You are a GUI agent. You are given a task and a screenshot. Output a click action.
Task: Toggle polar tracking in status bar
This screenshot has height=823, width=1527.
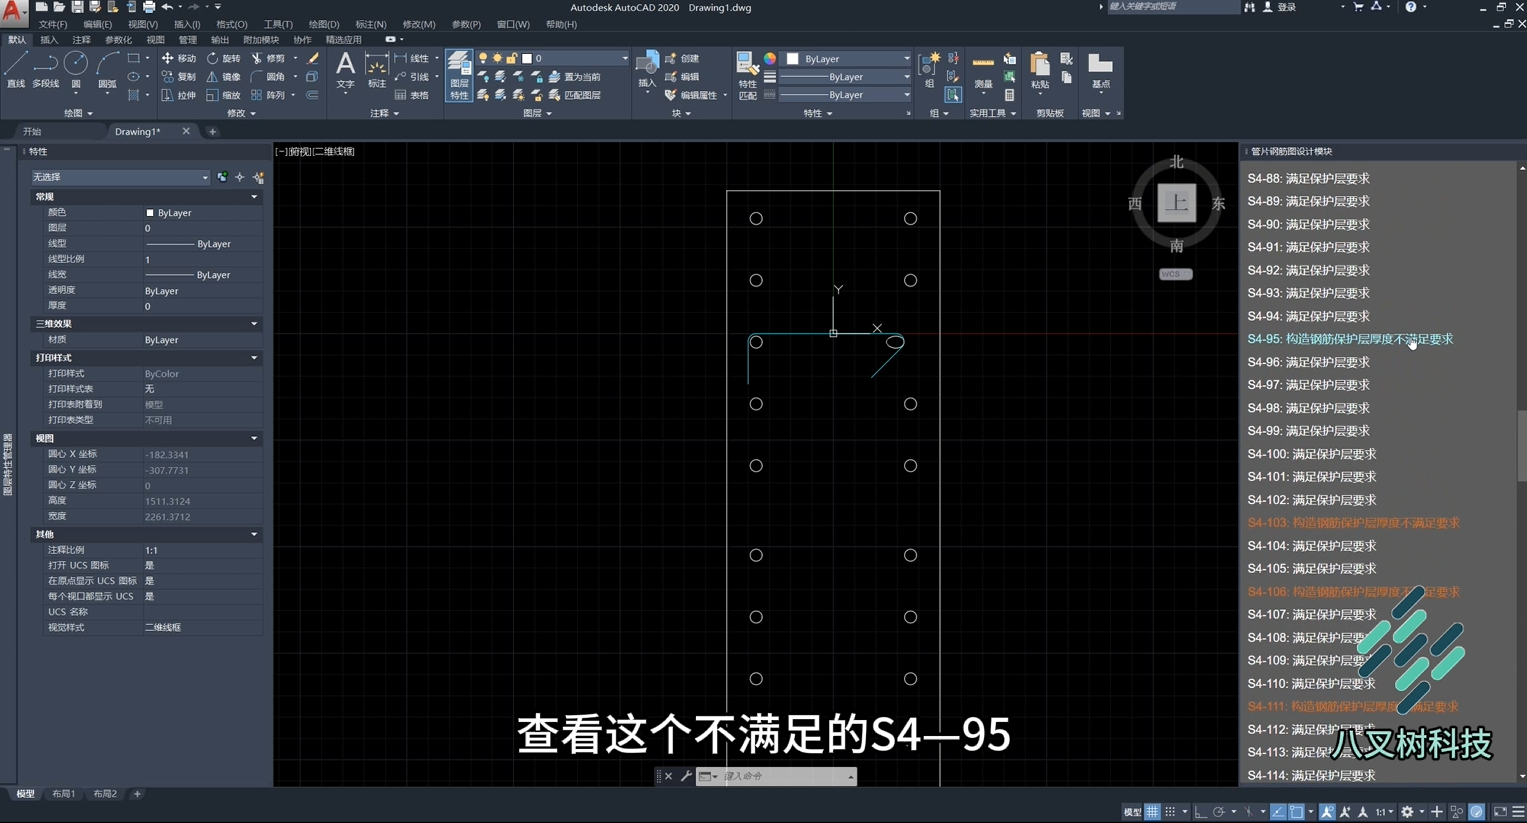pos(1219,812)
